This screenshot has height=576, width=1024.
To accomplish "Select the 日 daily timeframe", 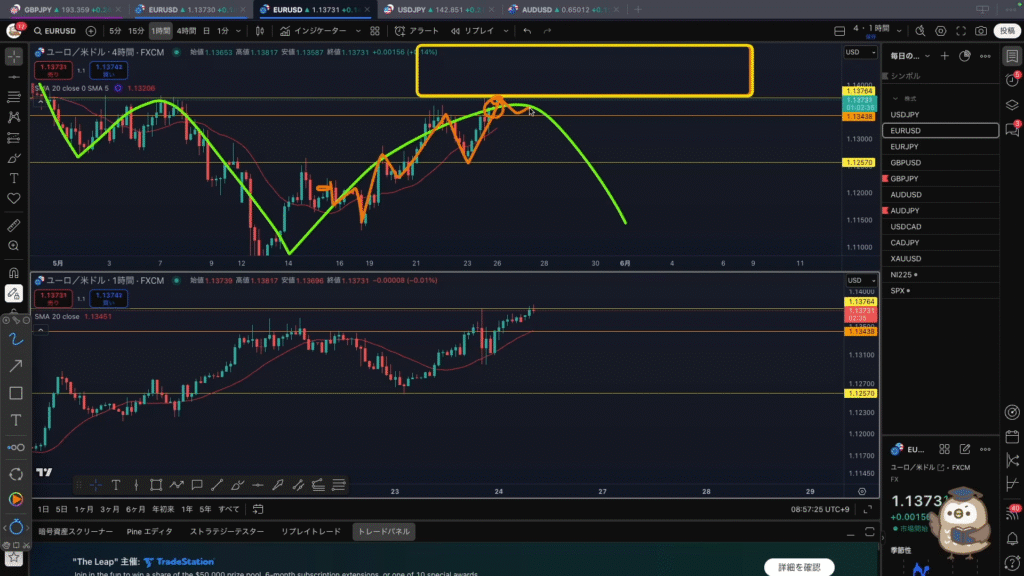I will point(206,31).
